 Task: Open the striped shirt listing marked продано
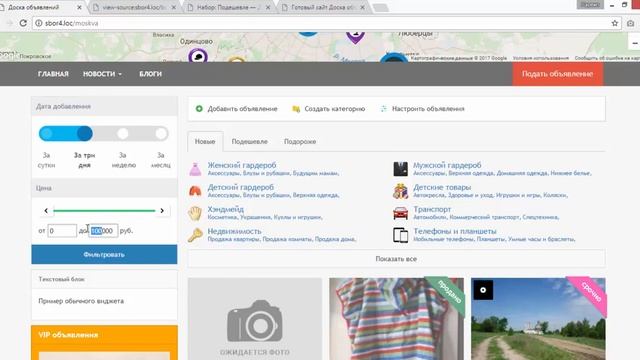(x=396, y=319)
